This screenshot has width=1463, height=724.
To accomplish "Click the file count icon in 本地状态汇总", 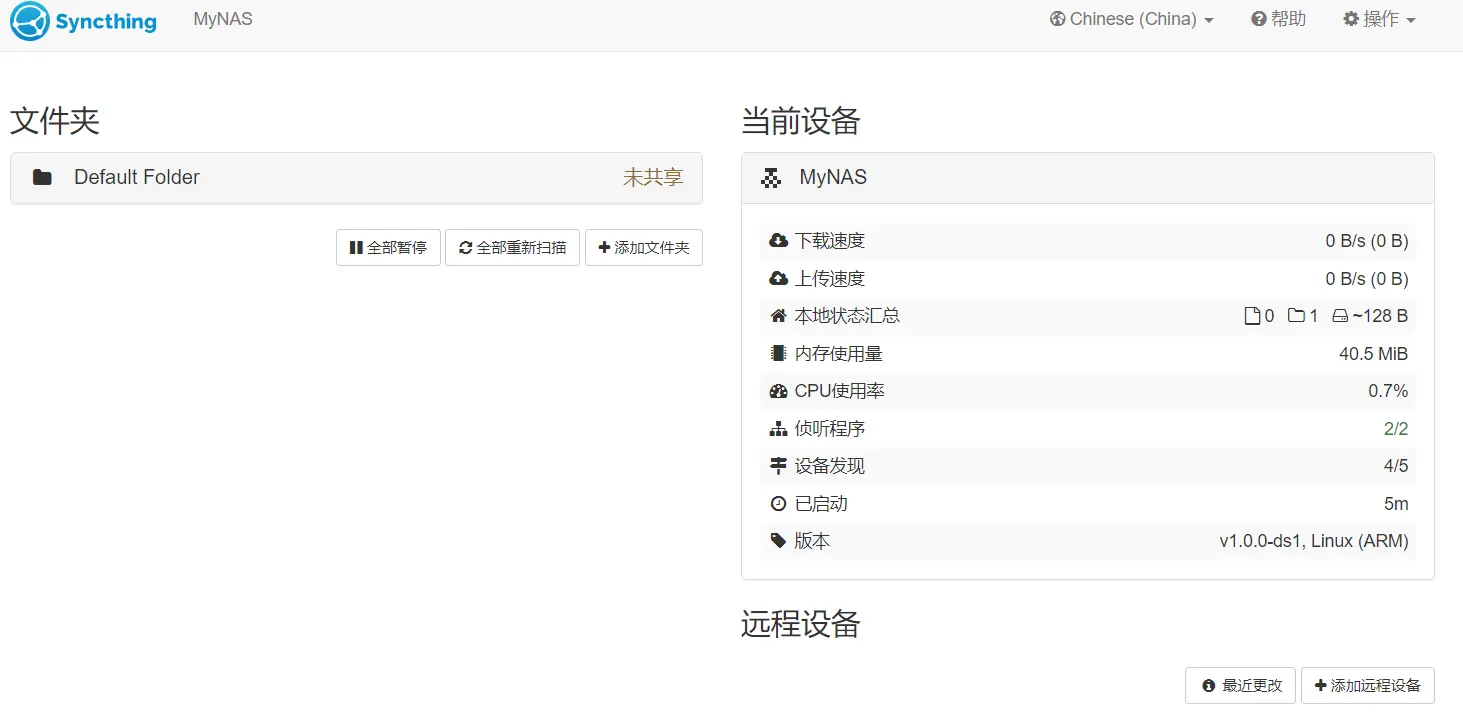I will (x=1251, y=316).
